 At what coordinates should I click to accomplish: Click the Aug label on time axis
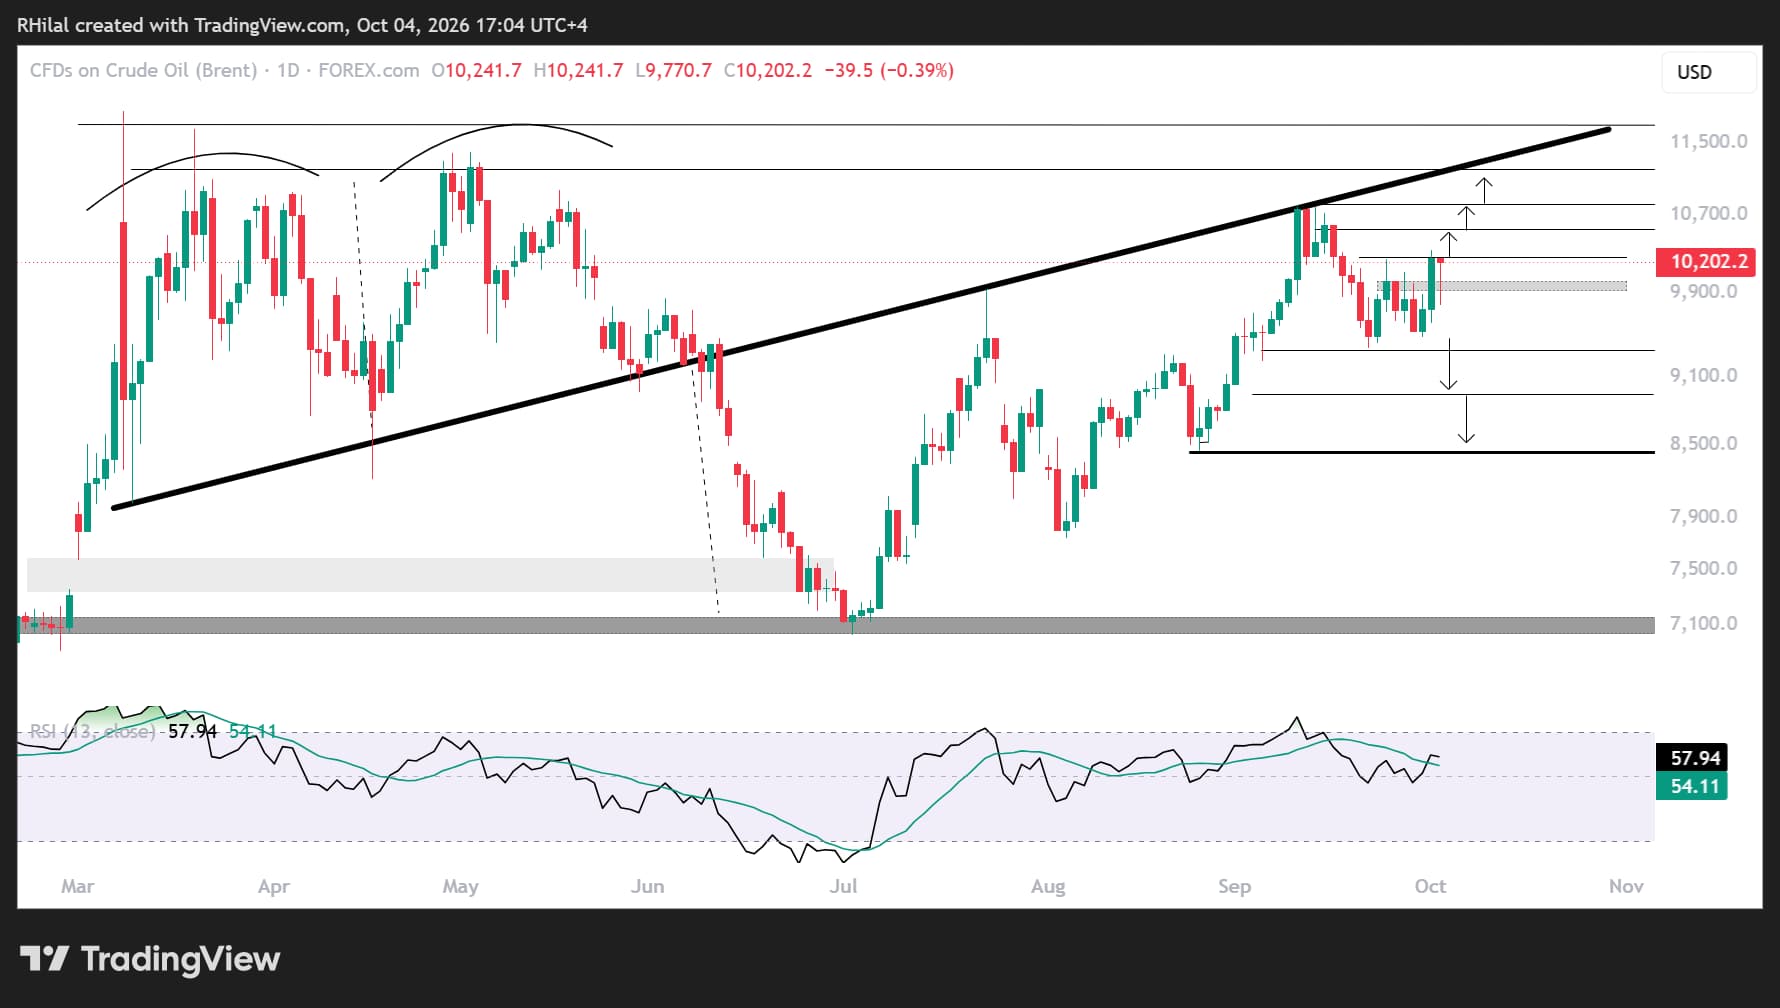[x=1048, y=886]
